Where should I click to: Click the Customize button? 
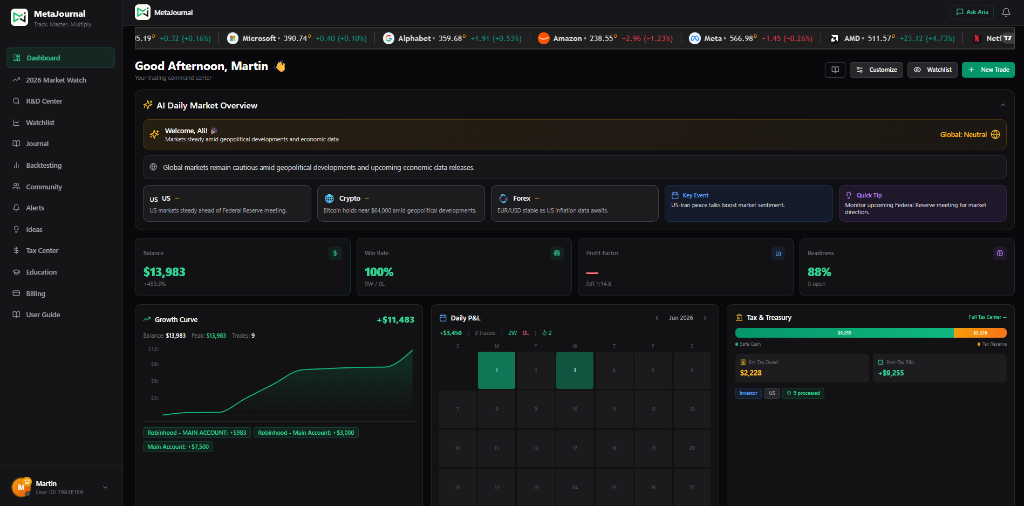pyautogui.click(x=876, y=70)
